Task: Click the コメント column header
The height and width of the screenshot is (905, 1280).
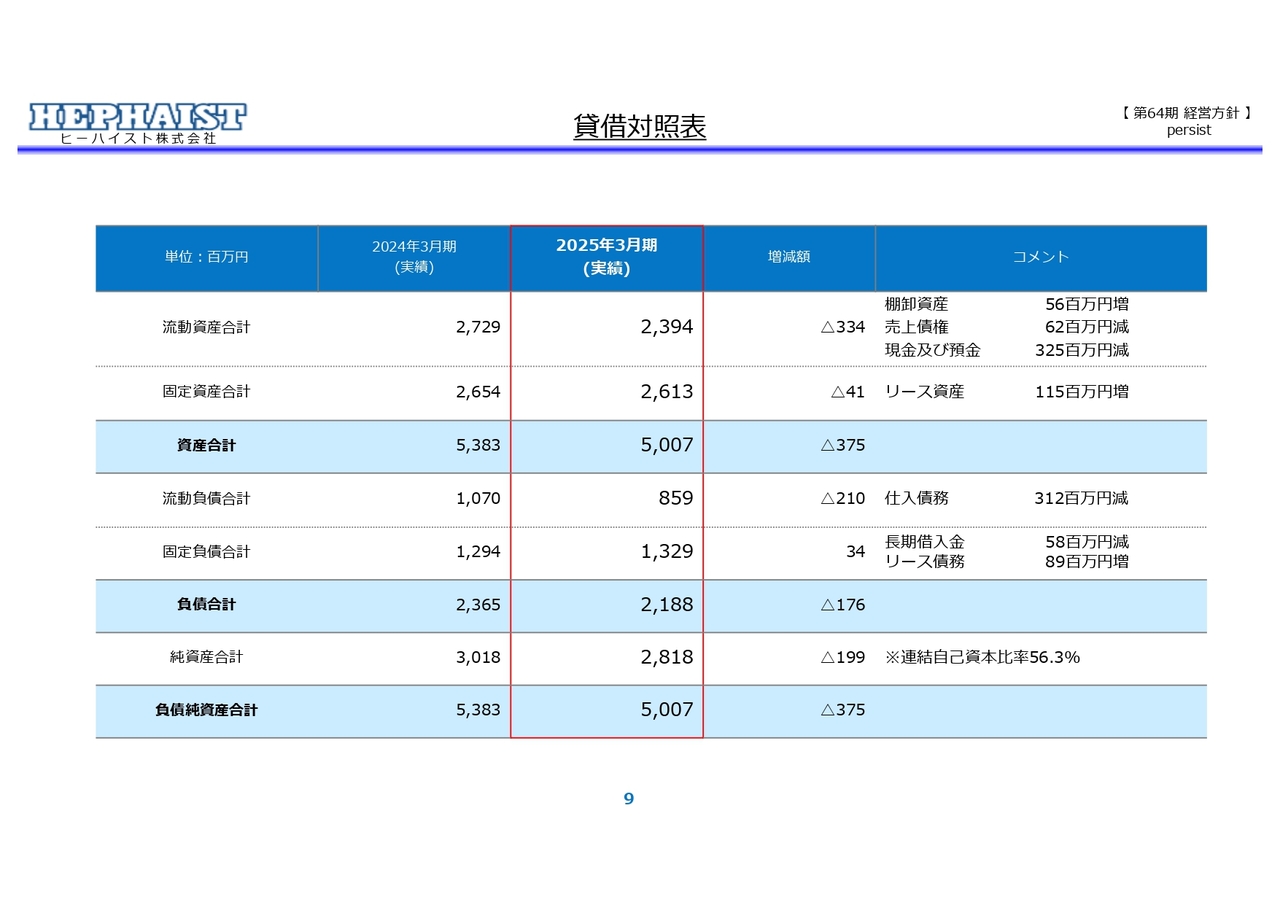Action: coord(1041,257)
